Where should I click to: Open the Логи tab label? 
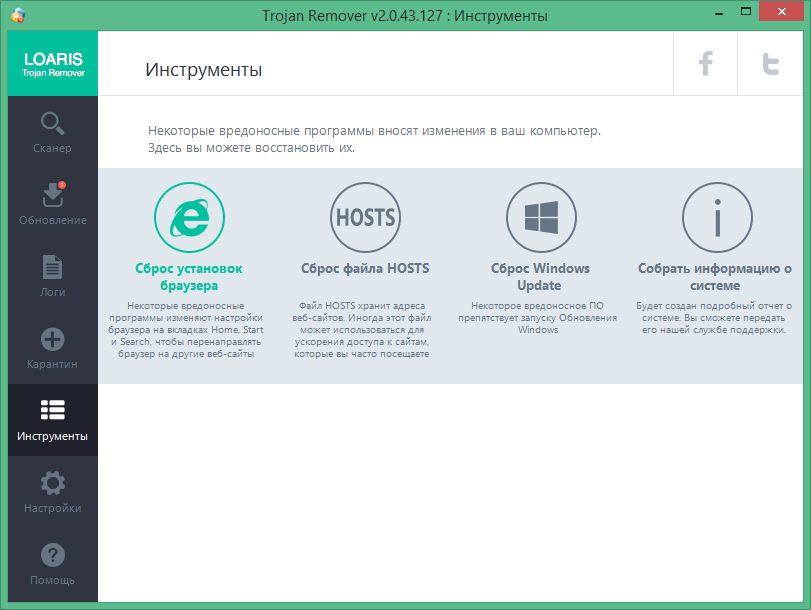point(52,292)
